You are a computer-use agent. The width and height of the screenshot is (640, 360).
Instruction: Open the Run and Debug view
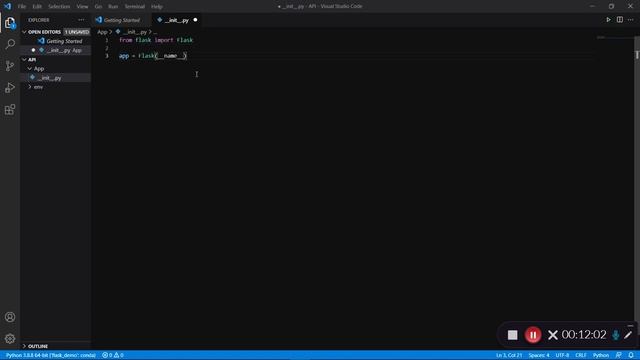tap(10, 88)
